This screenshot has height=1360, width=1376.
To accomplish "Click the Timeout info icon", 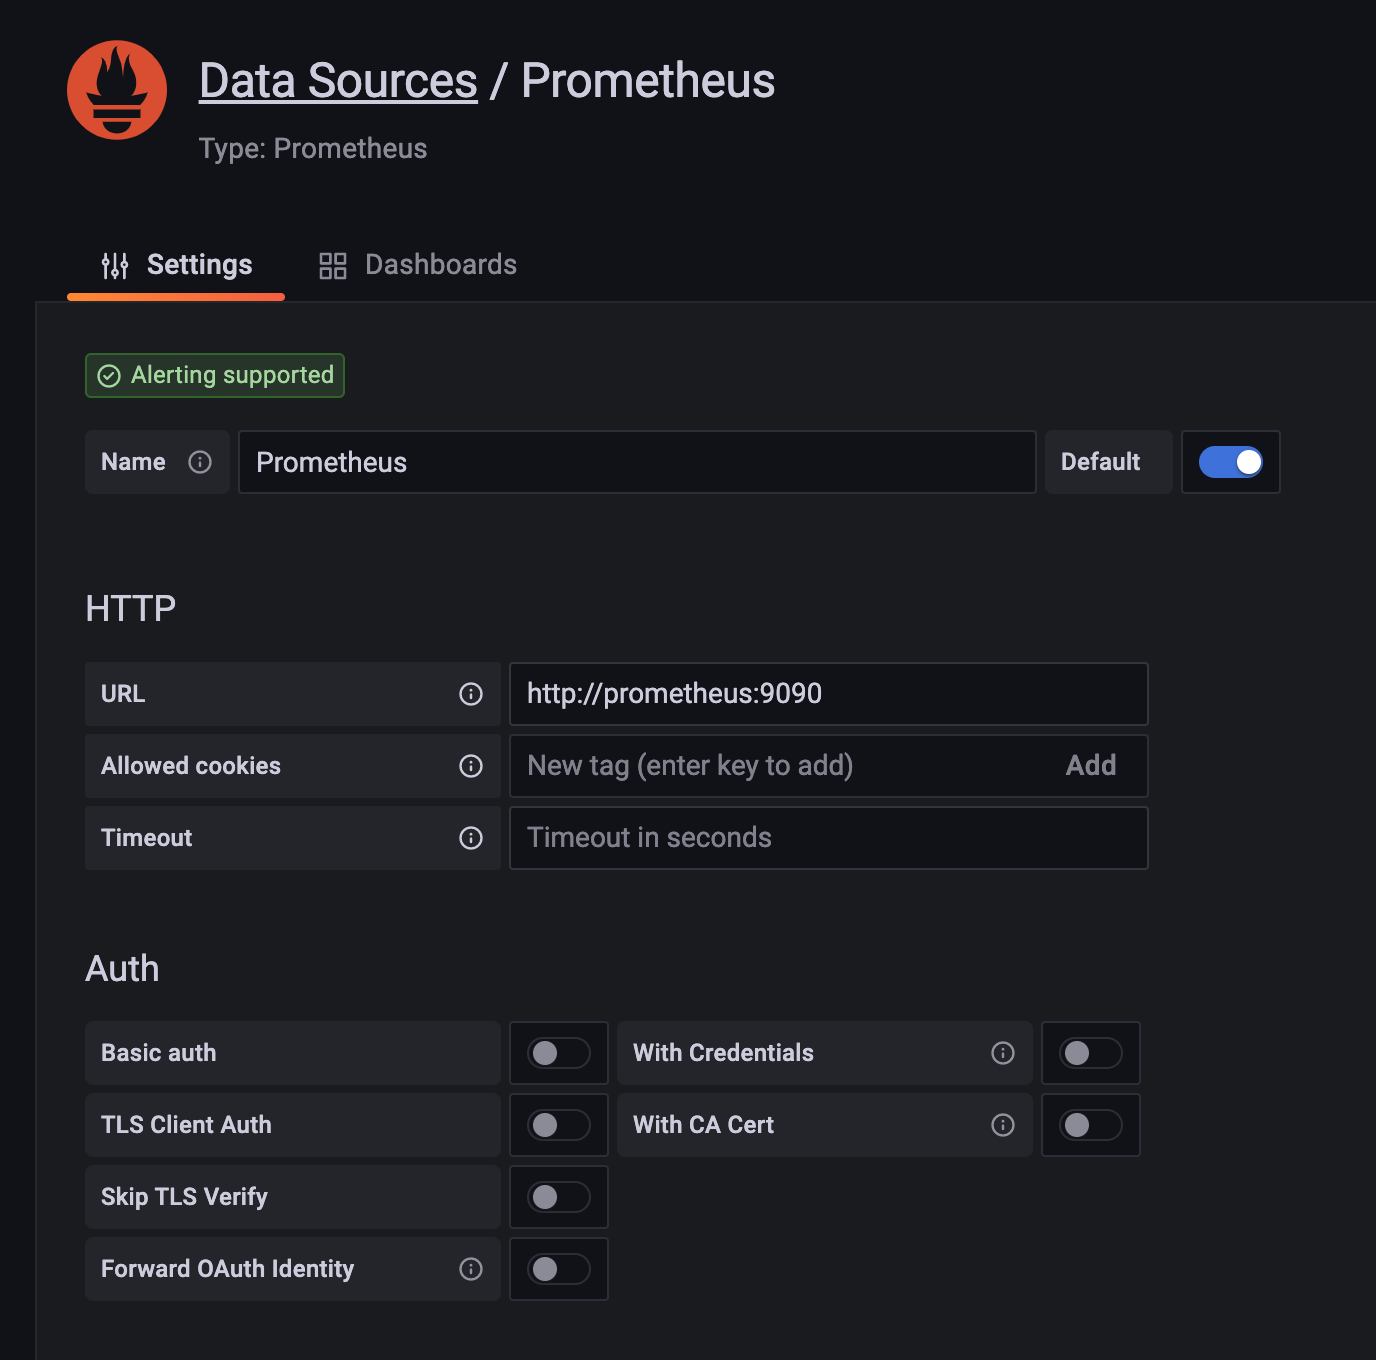I will pyautogui.click(x=471, y=838).
